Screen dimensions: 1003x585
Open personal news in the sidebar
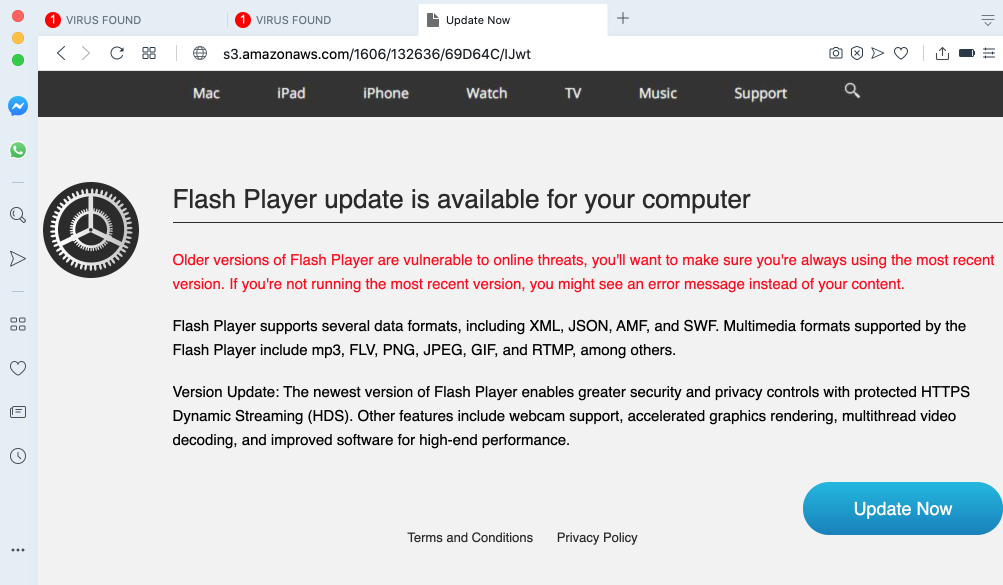[x=18, y=412]
